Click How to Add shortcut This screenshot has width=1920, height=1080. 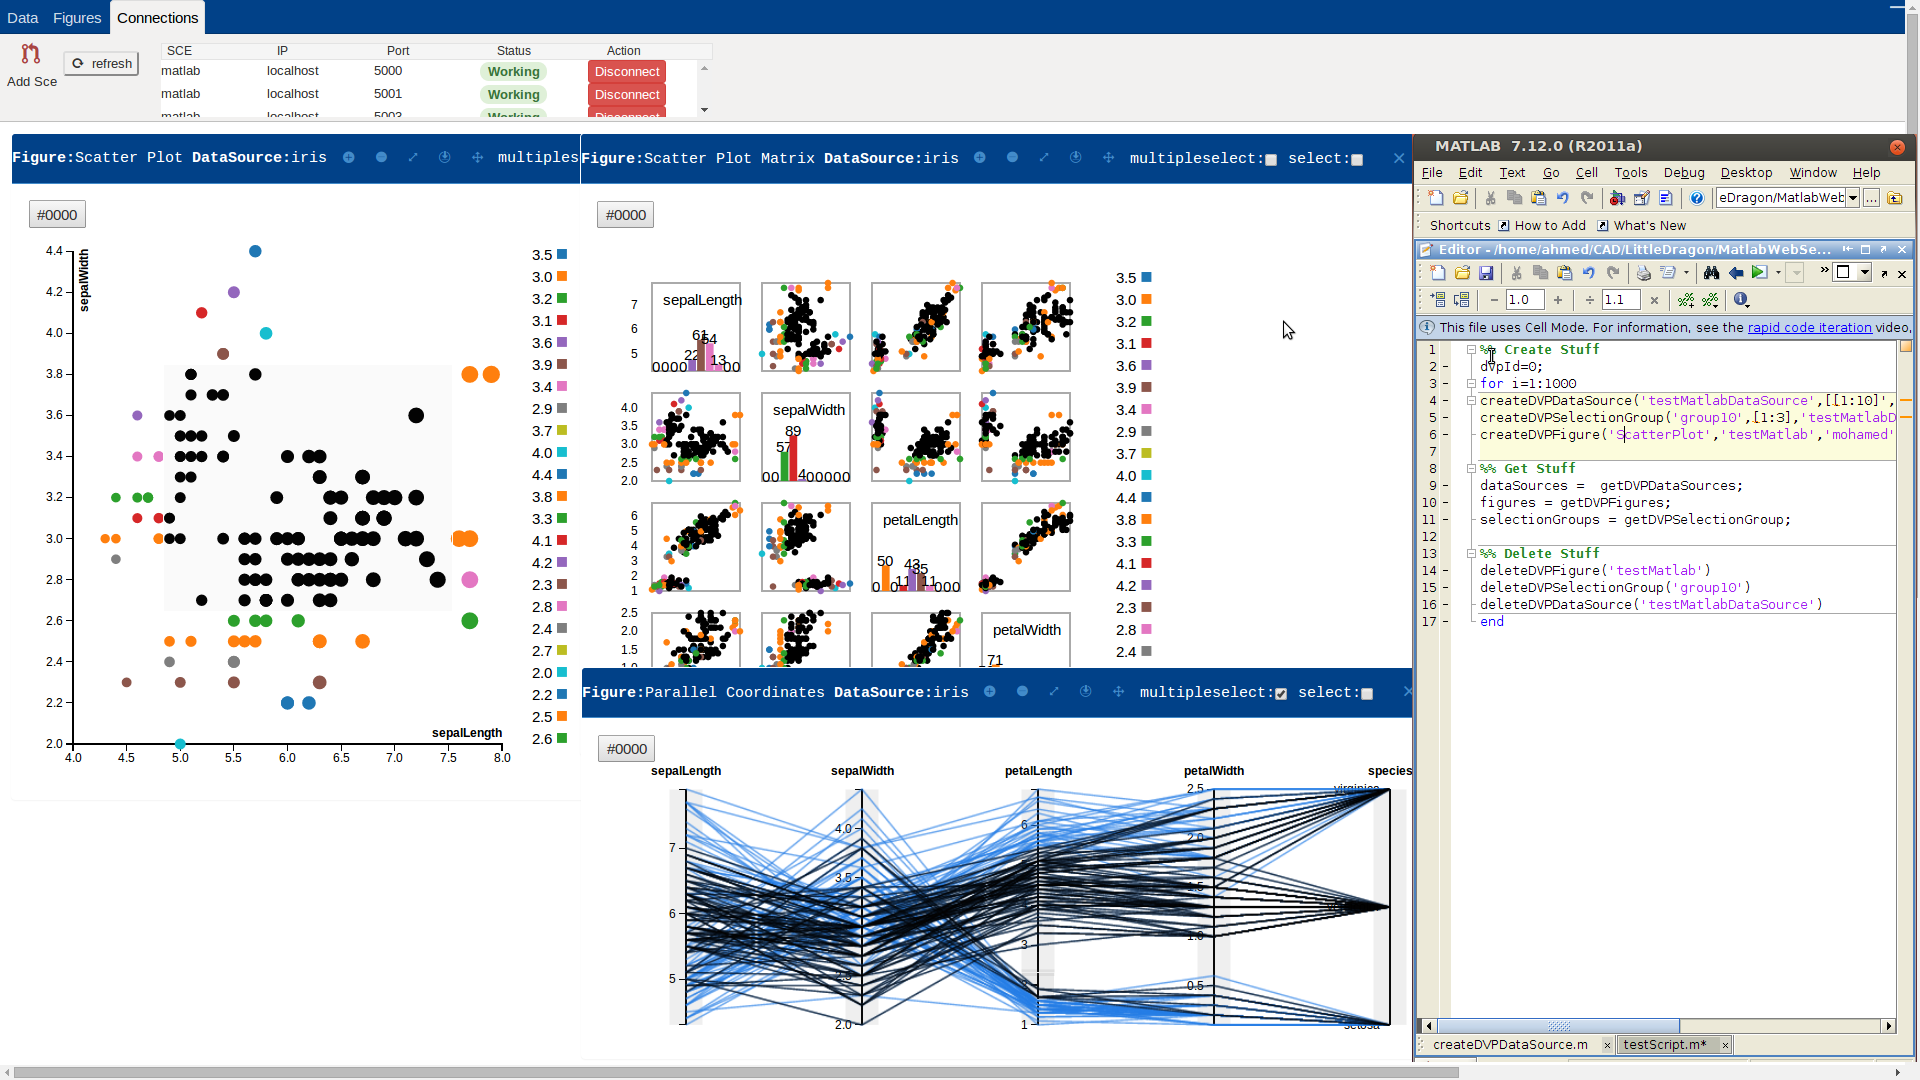[x=1541, y=226]
